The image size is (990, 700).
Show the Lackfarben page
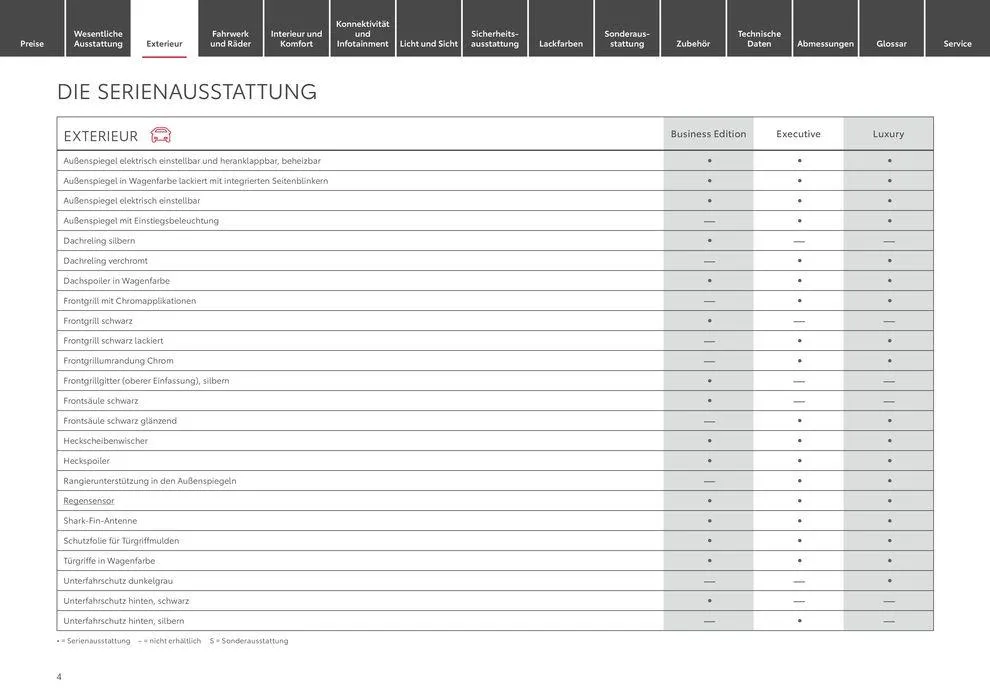(x=561, y=43)
